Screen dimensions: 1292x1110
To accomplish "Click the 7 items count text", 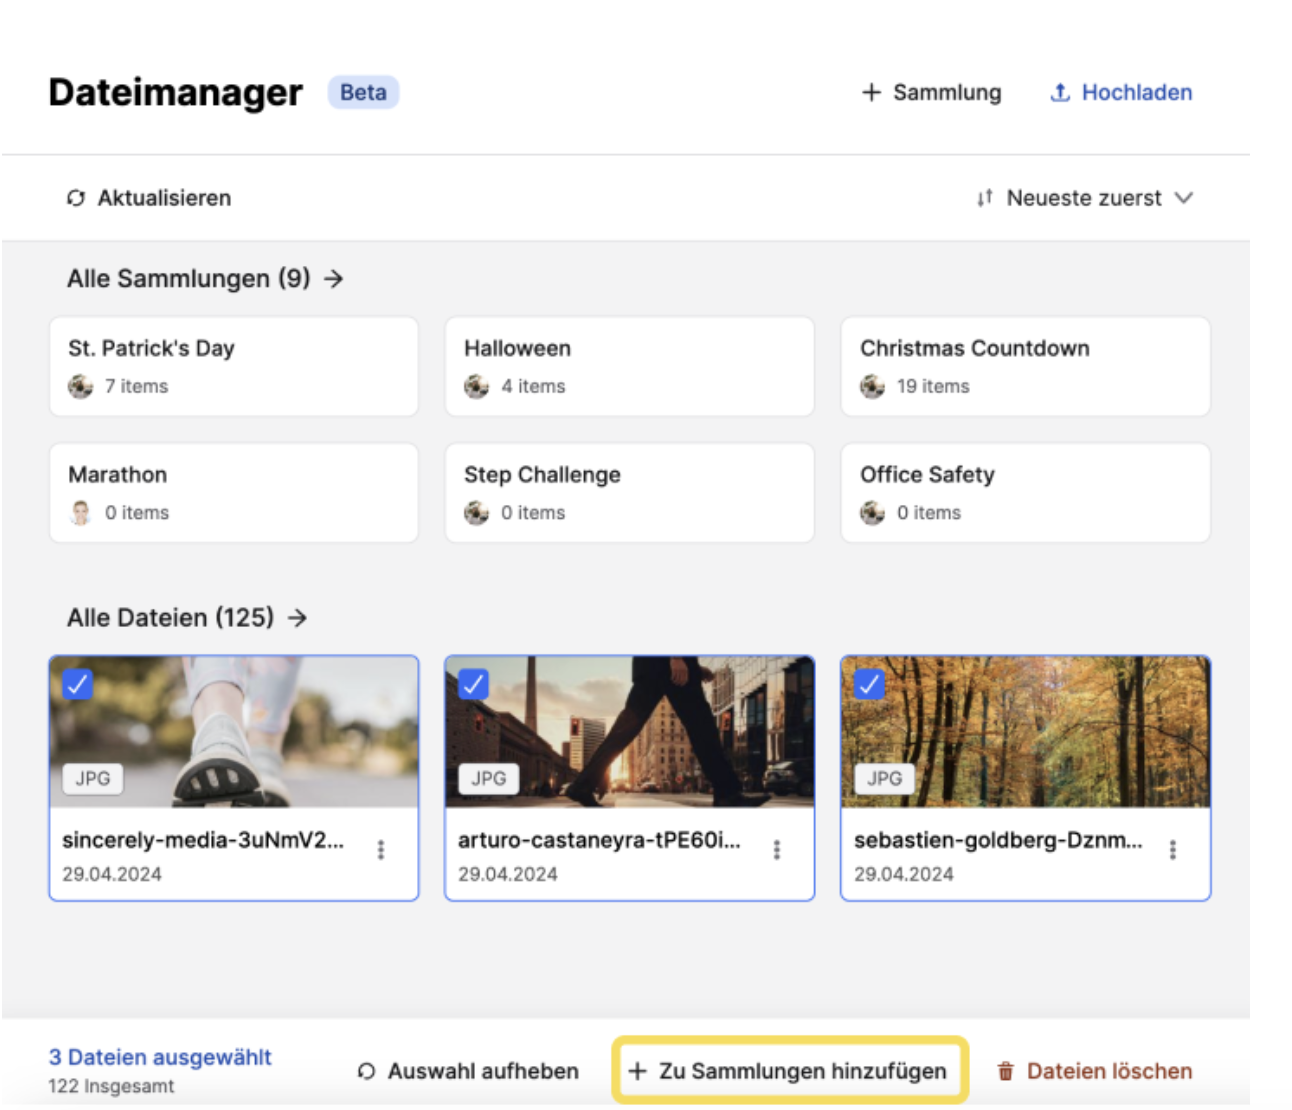I will (x=137, y=386).
